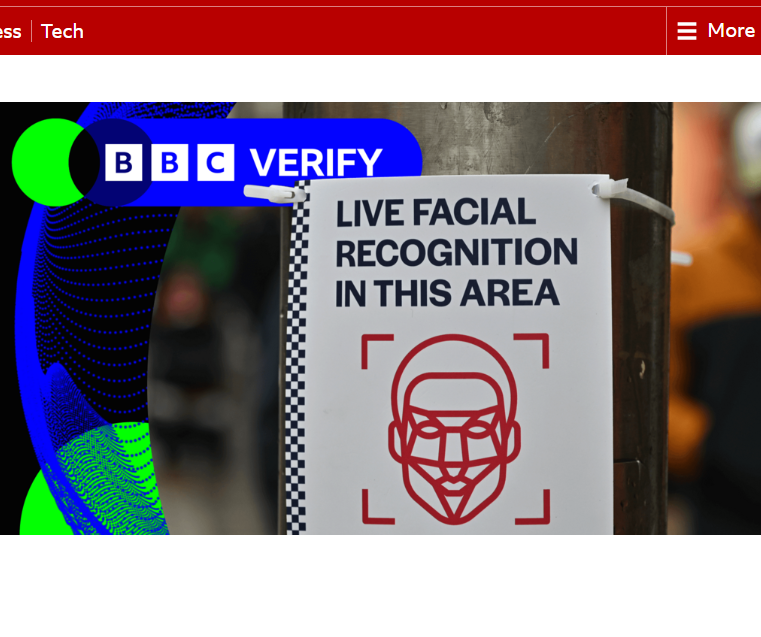761x637 pixels.
Task: Open the Tech section in the navigation bar
Action: tap(62, 32)
